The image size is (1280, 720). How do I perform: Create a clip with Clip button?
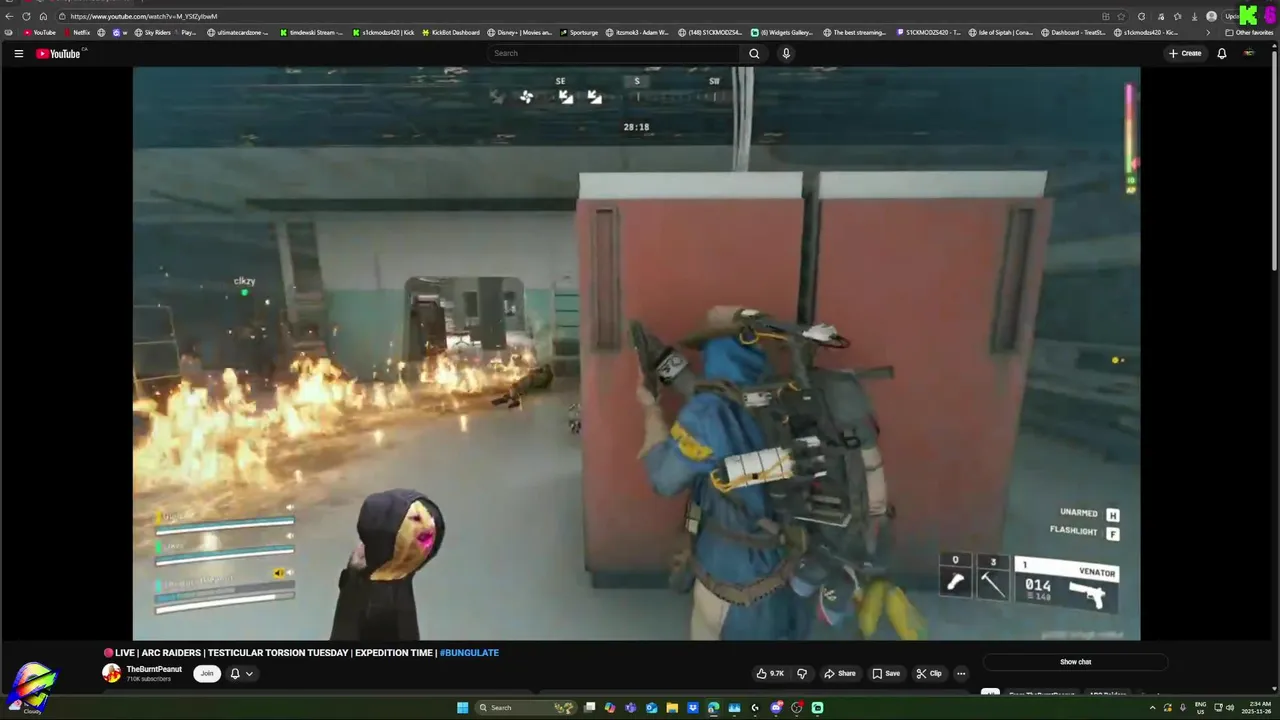point(929,673)
